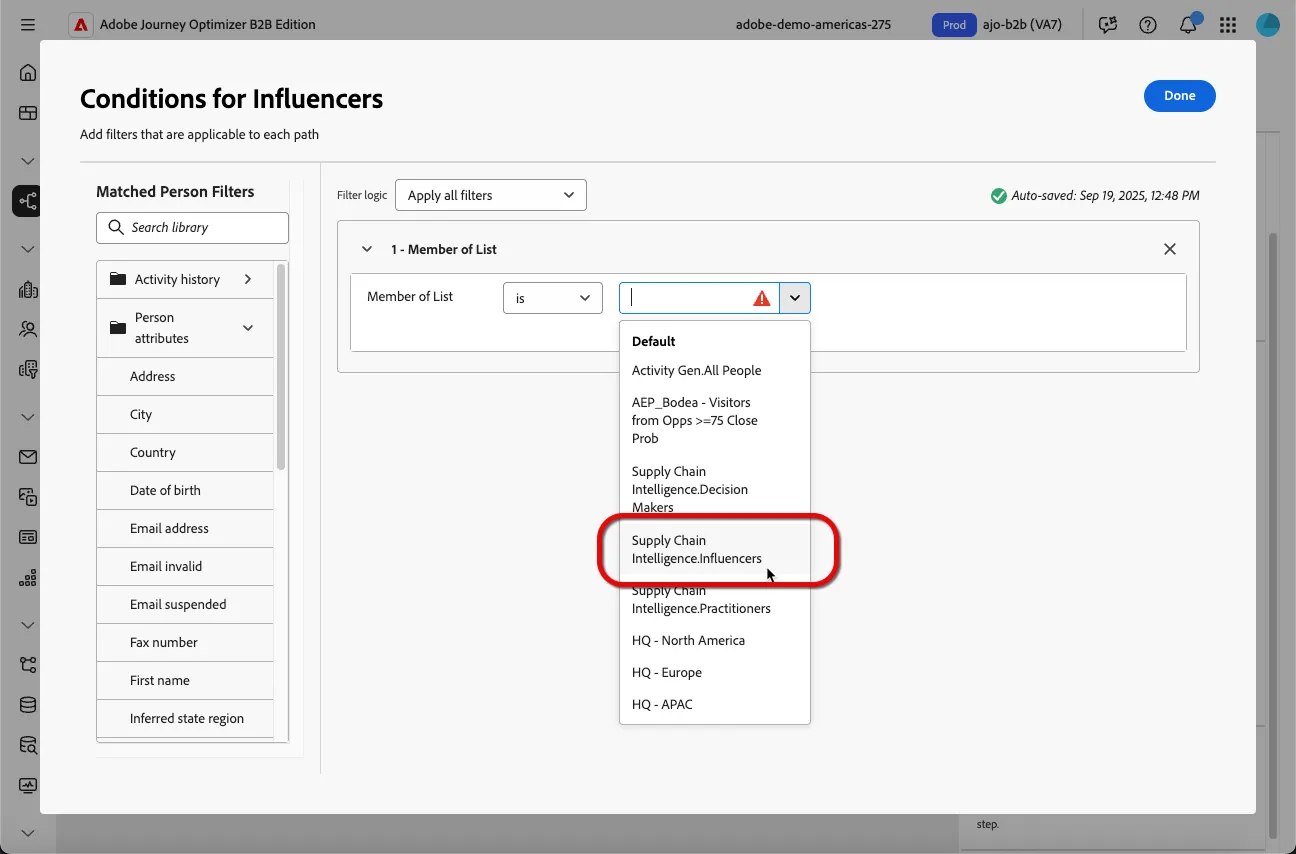This screenshot has height=854, width=1296.
Task: Choose 'AEP_Bodea - Visitors from Opps' option
Action: click(715, 420)
